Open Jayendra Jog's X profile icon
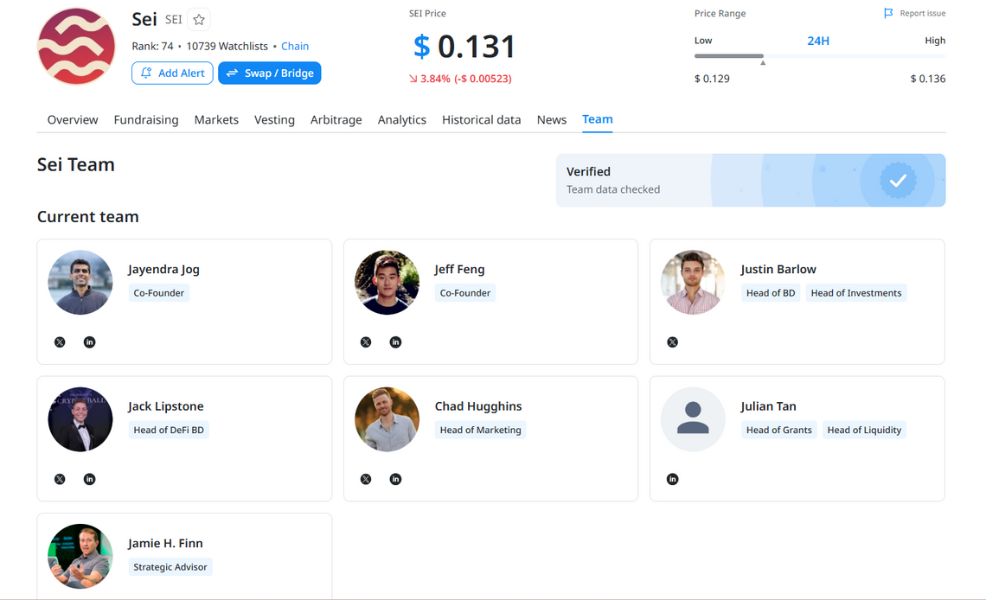 [60, 342]
